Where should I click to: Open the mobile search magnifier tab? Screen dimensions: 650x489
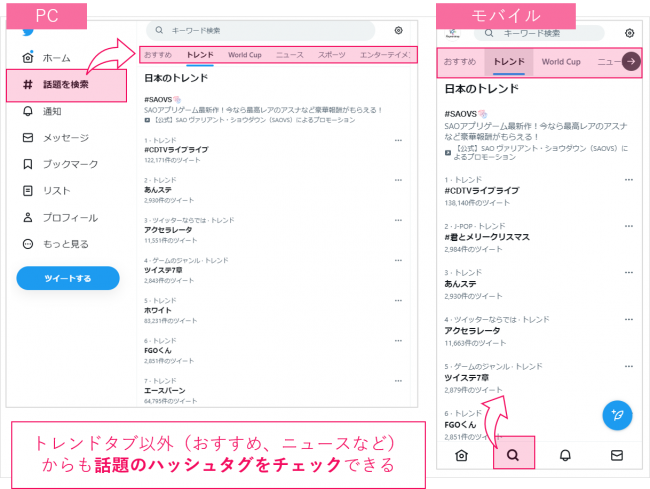(513, 455)
